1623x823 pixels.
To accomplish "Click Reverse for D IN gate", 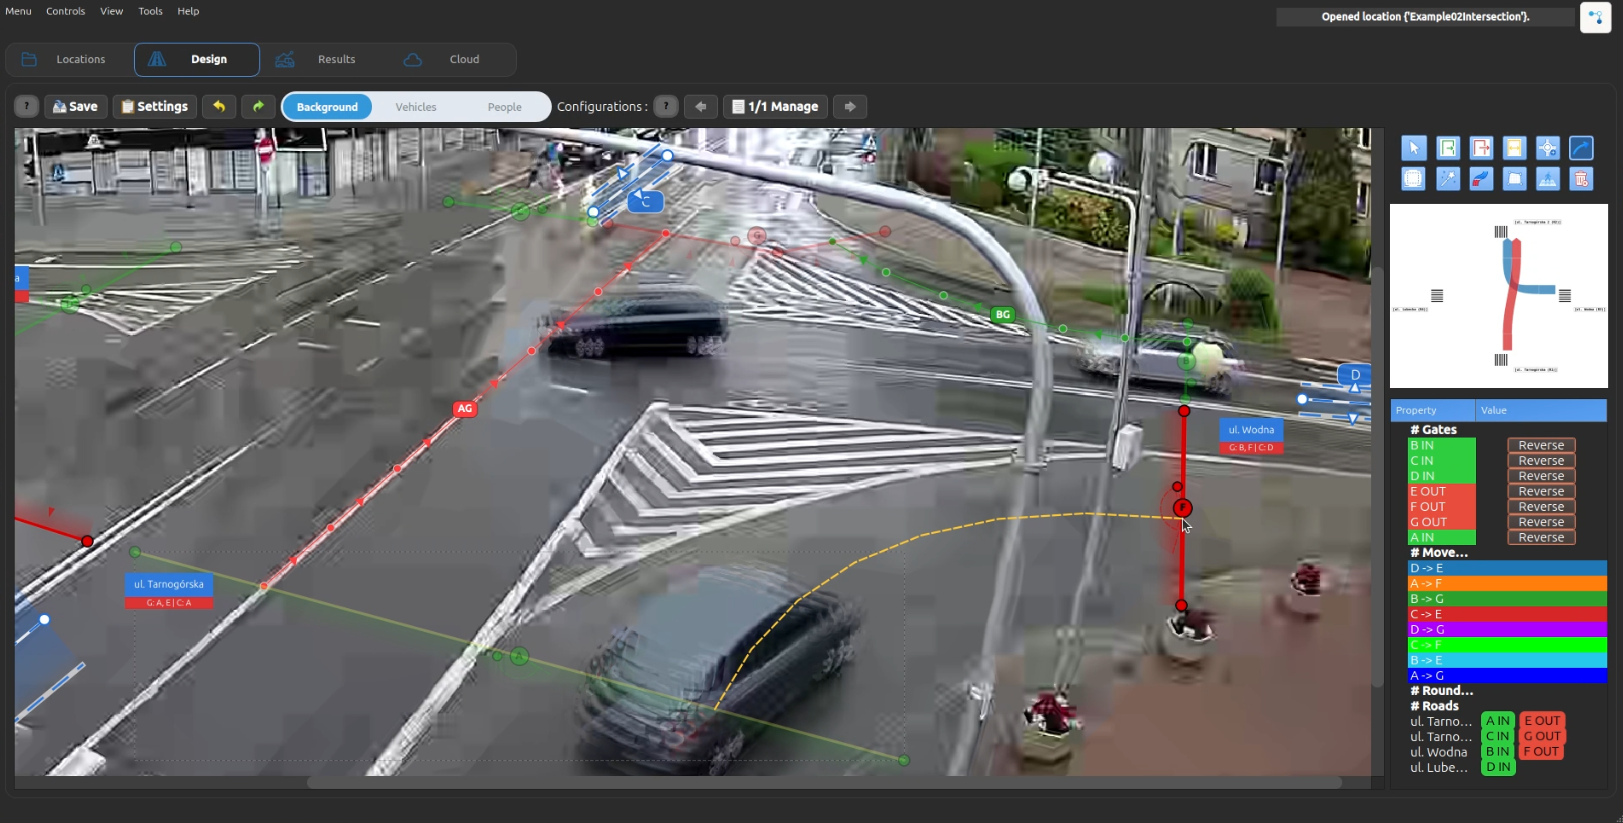I will 1541,476.
